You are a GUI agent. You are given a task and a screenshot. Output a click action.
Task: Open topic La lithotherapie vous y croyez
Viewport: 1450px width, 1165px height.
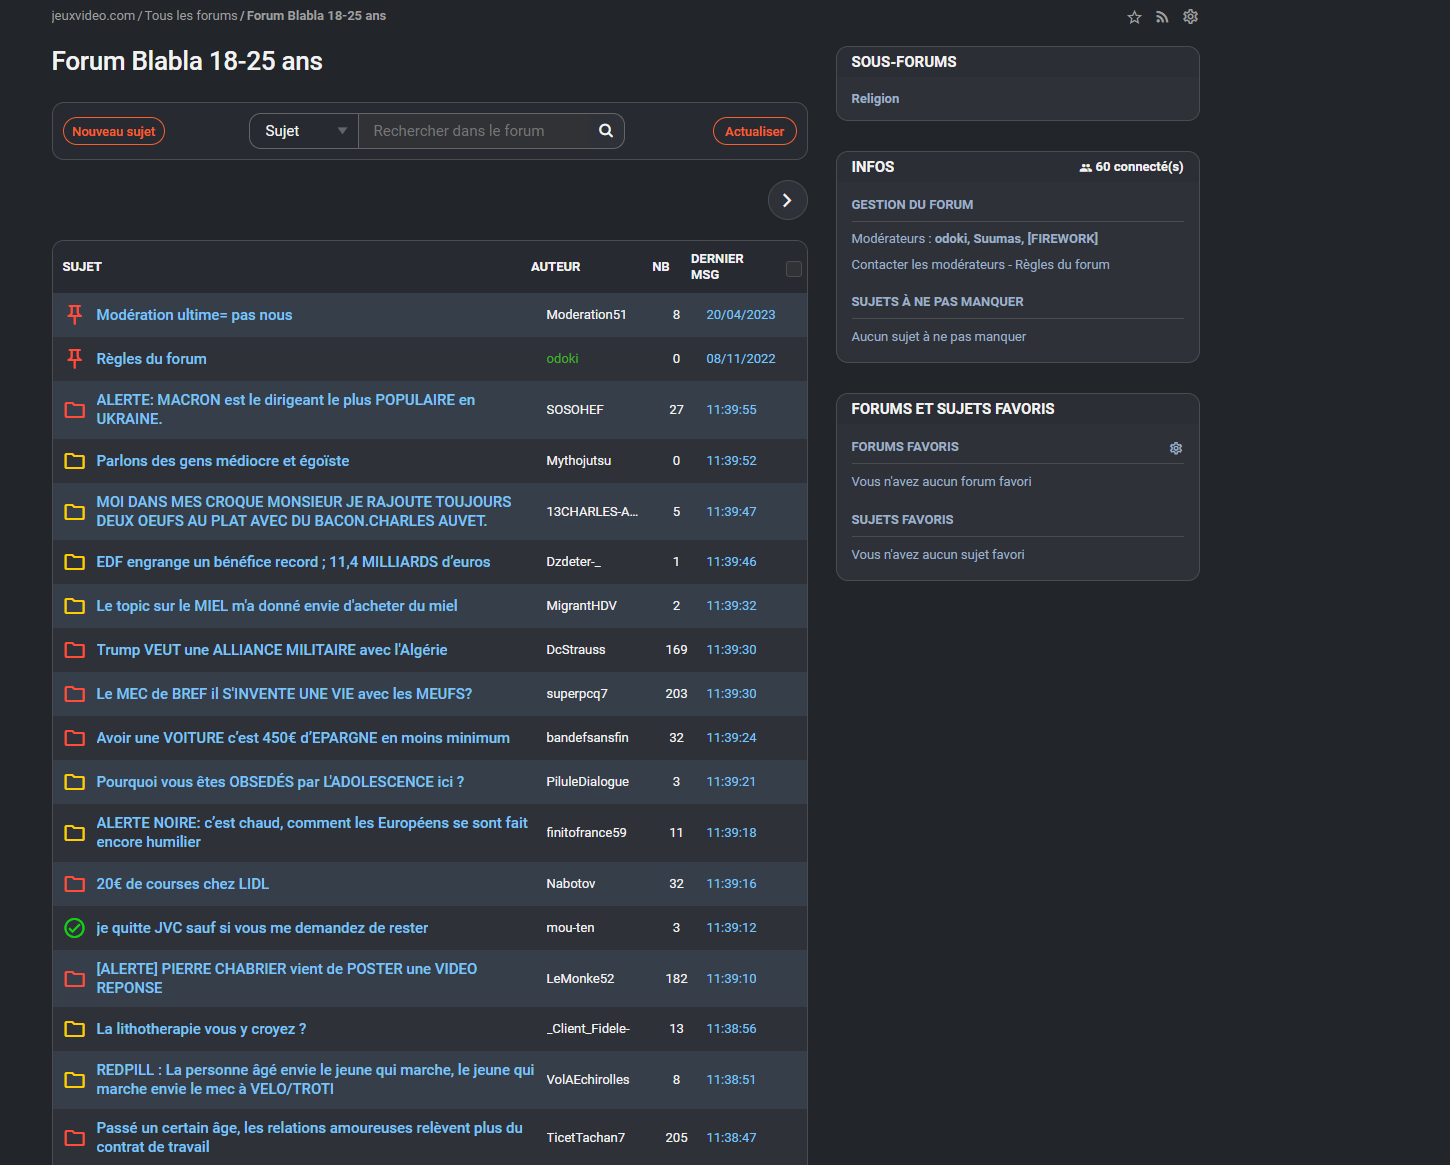pyautogui.click(x=201, y=1029)
